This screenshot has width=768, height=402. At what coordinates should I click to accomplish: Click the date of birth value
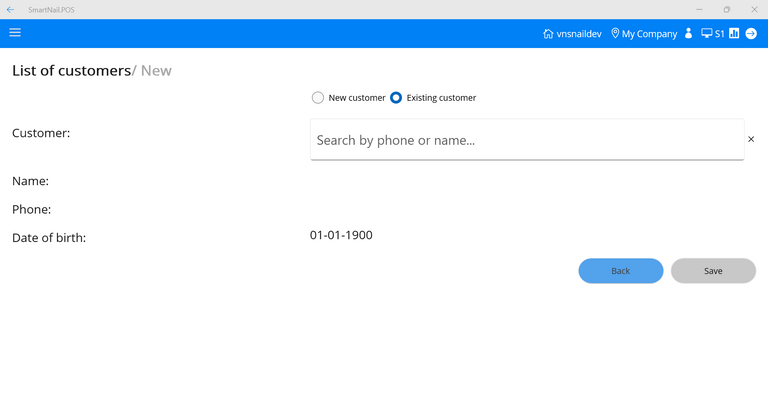pyautogui.click(x=341, y=236)
